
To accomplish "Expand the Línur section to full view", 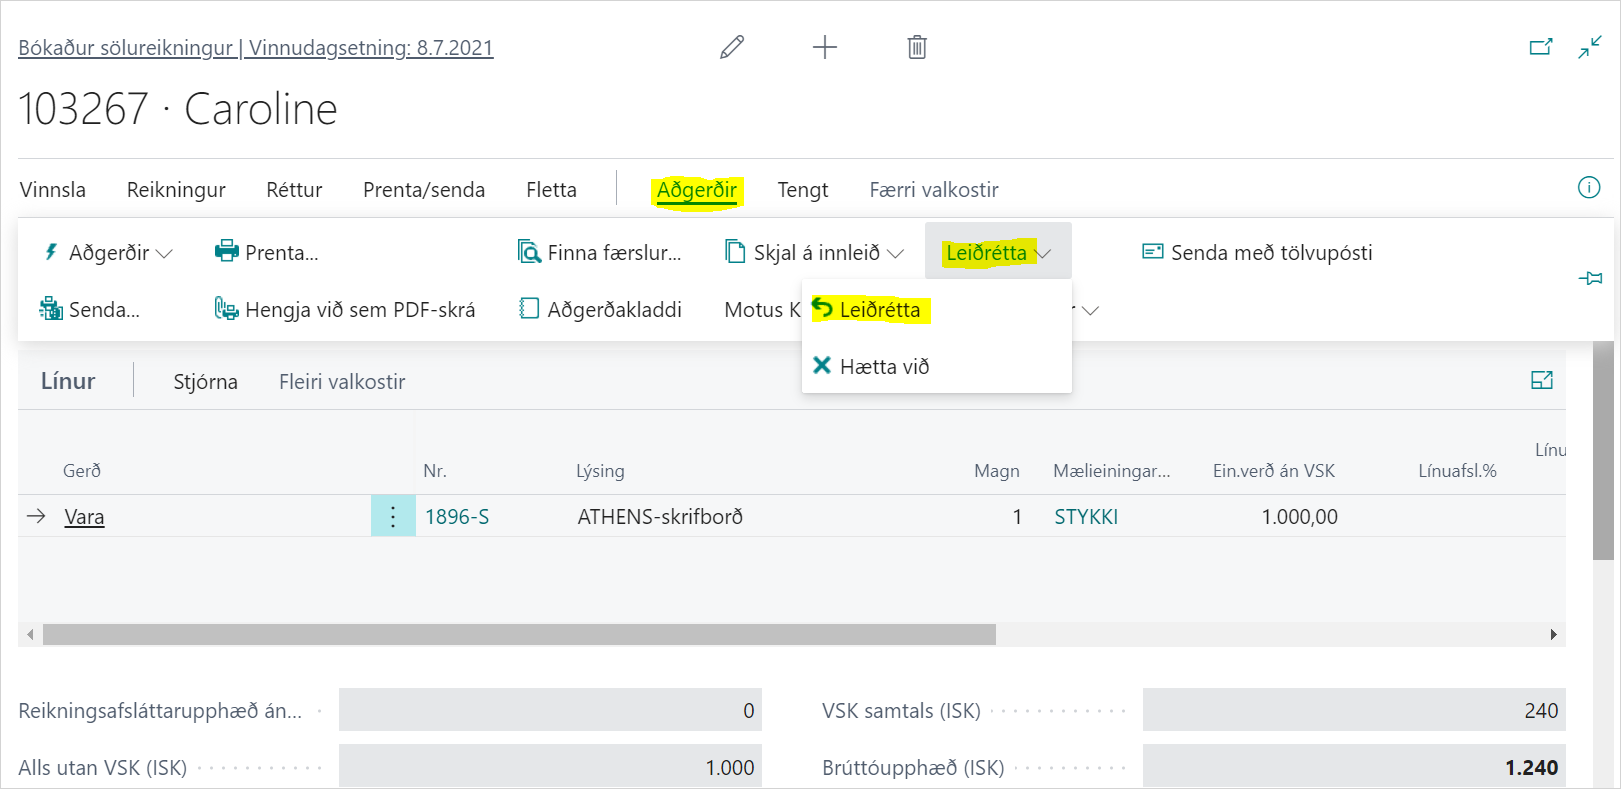I will click(1541, 380).
